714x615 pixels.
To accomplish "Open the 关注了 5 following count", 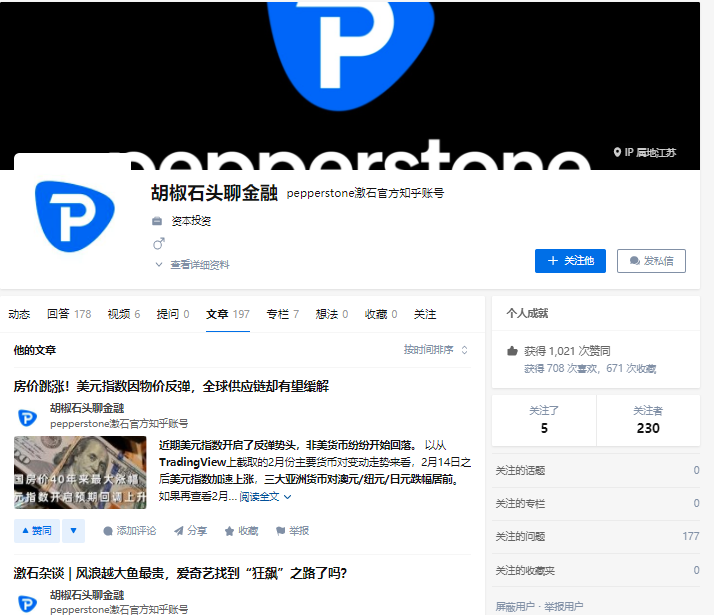I will coord(544,420).
